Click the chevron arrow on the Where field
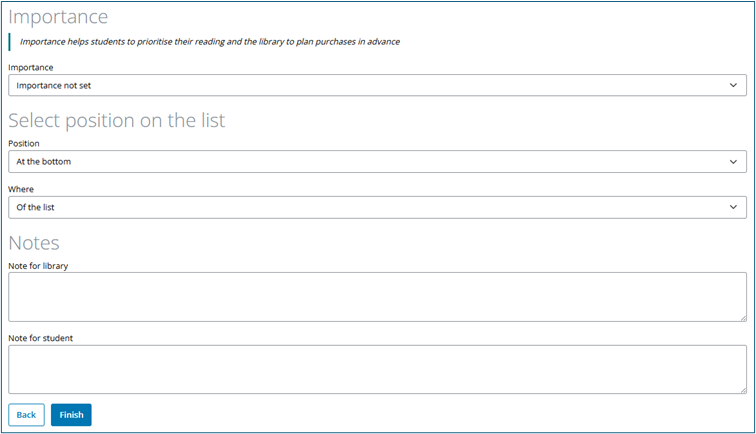 click(x=733, y=207)
